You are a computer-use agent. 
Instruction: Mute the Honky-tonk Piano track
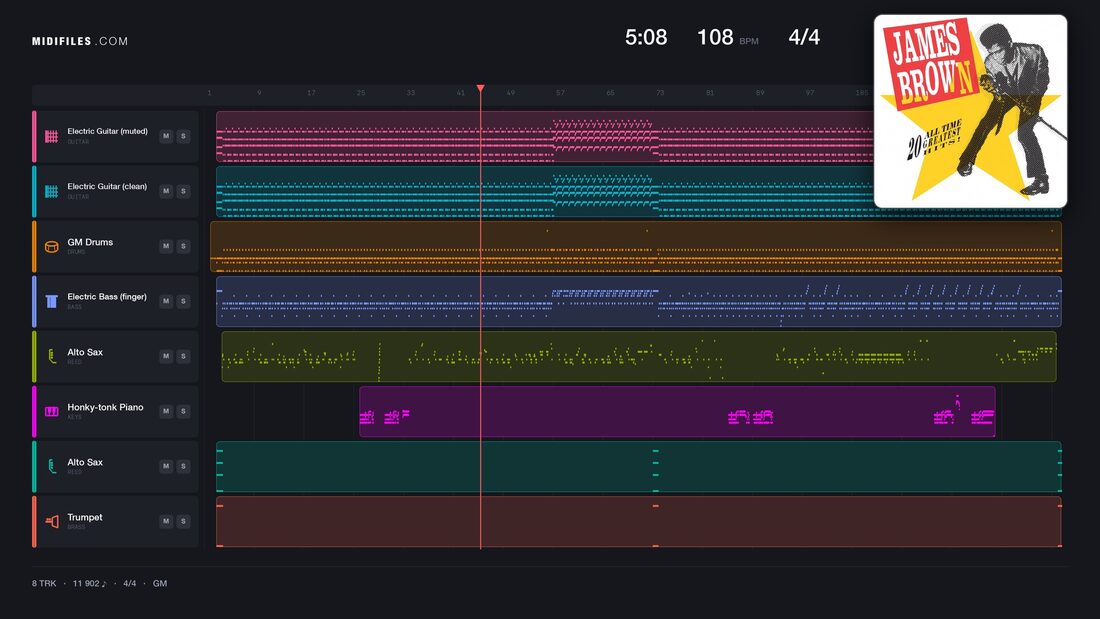(166, 411)
